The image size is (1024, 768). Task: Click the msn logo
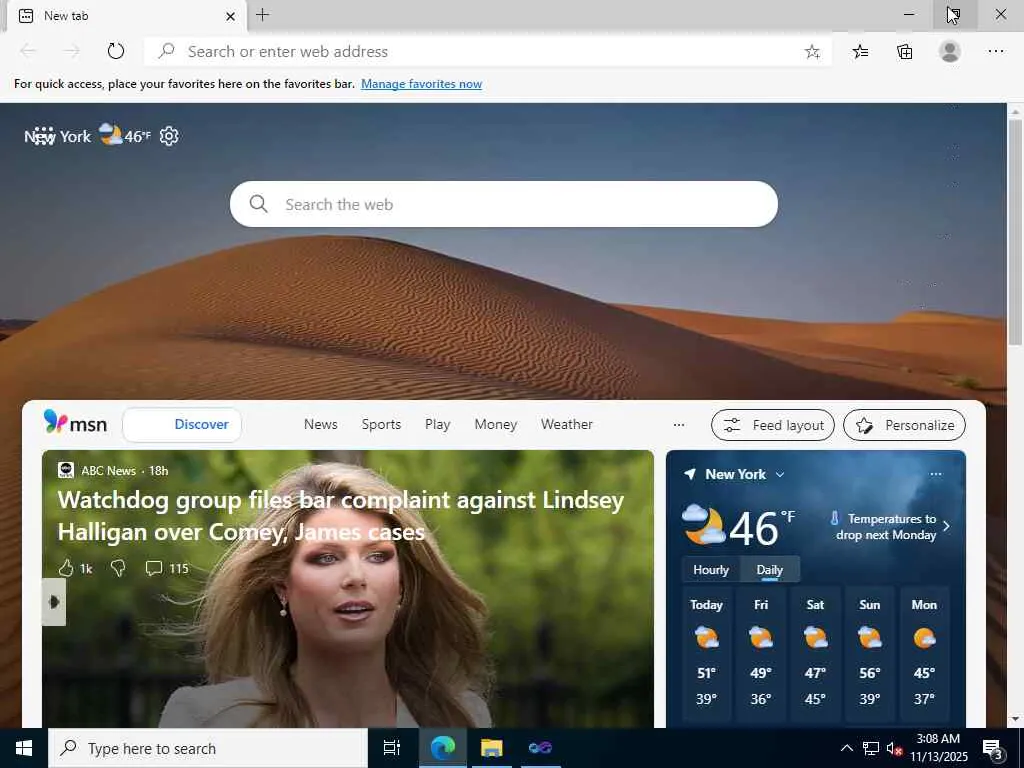click(x=75, y=423)
